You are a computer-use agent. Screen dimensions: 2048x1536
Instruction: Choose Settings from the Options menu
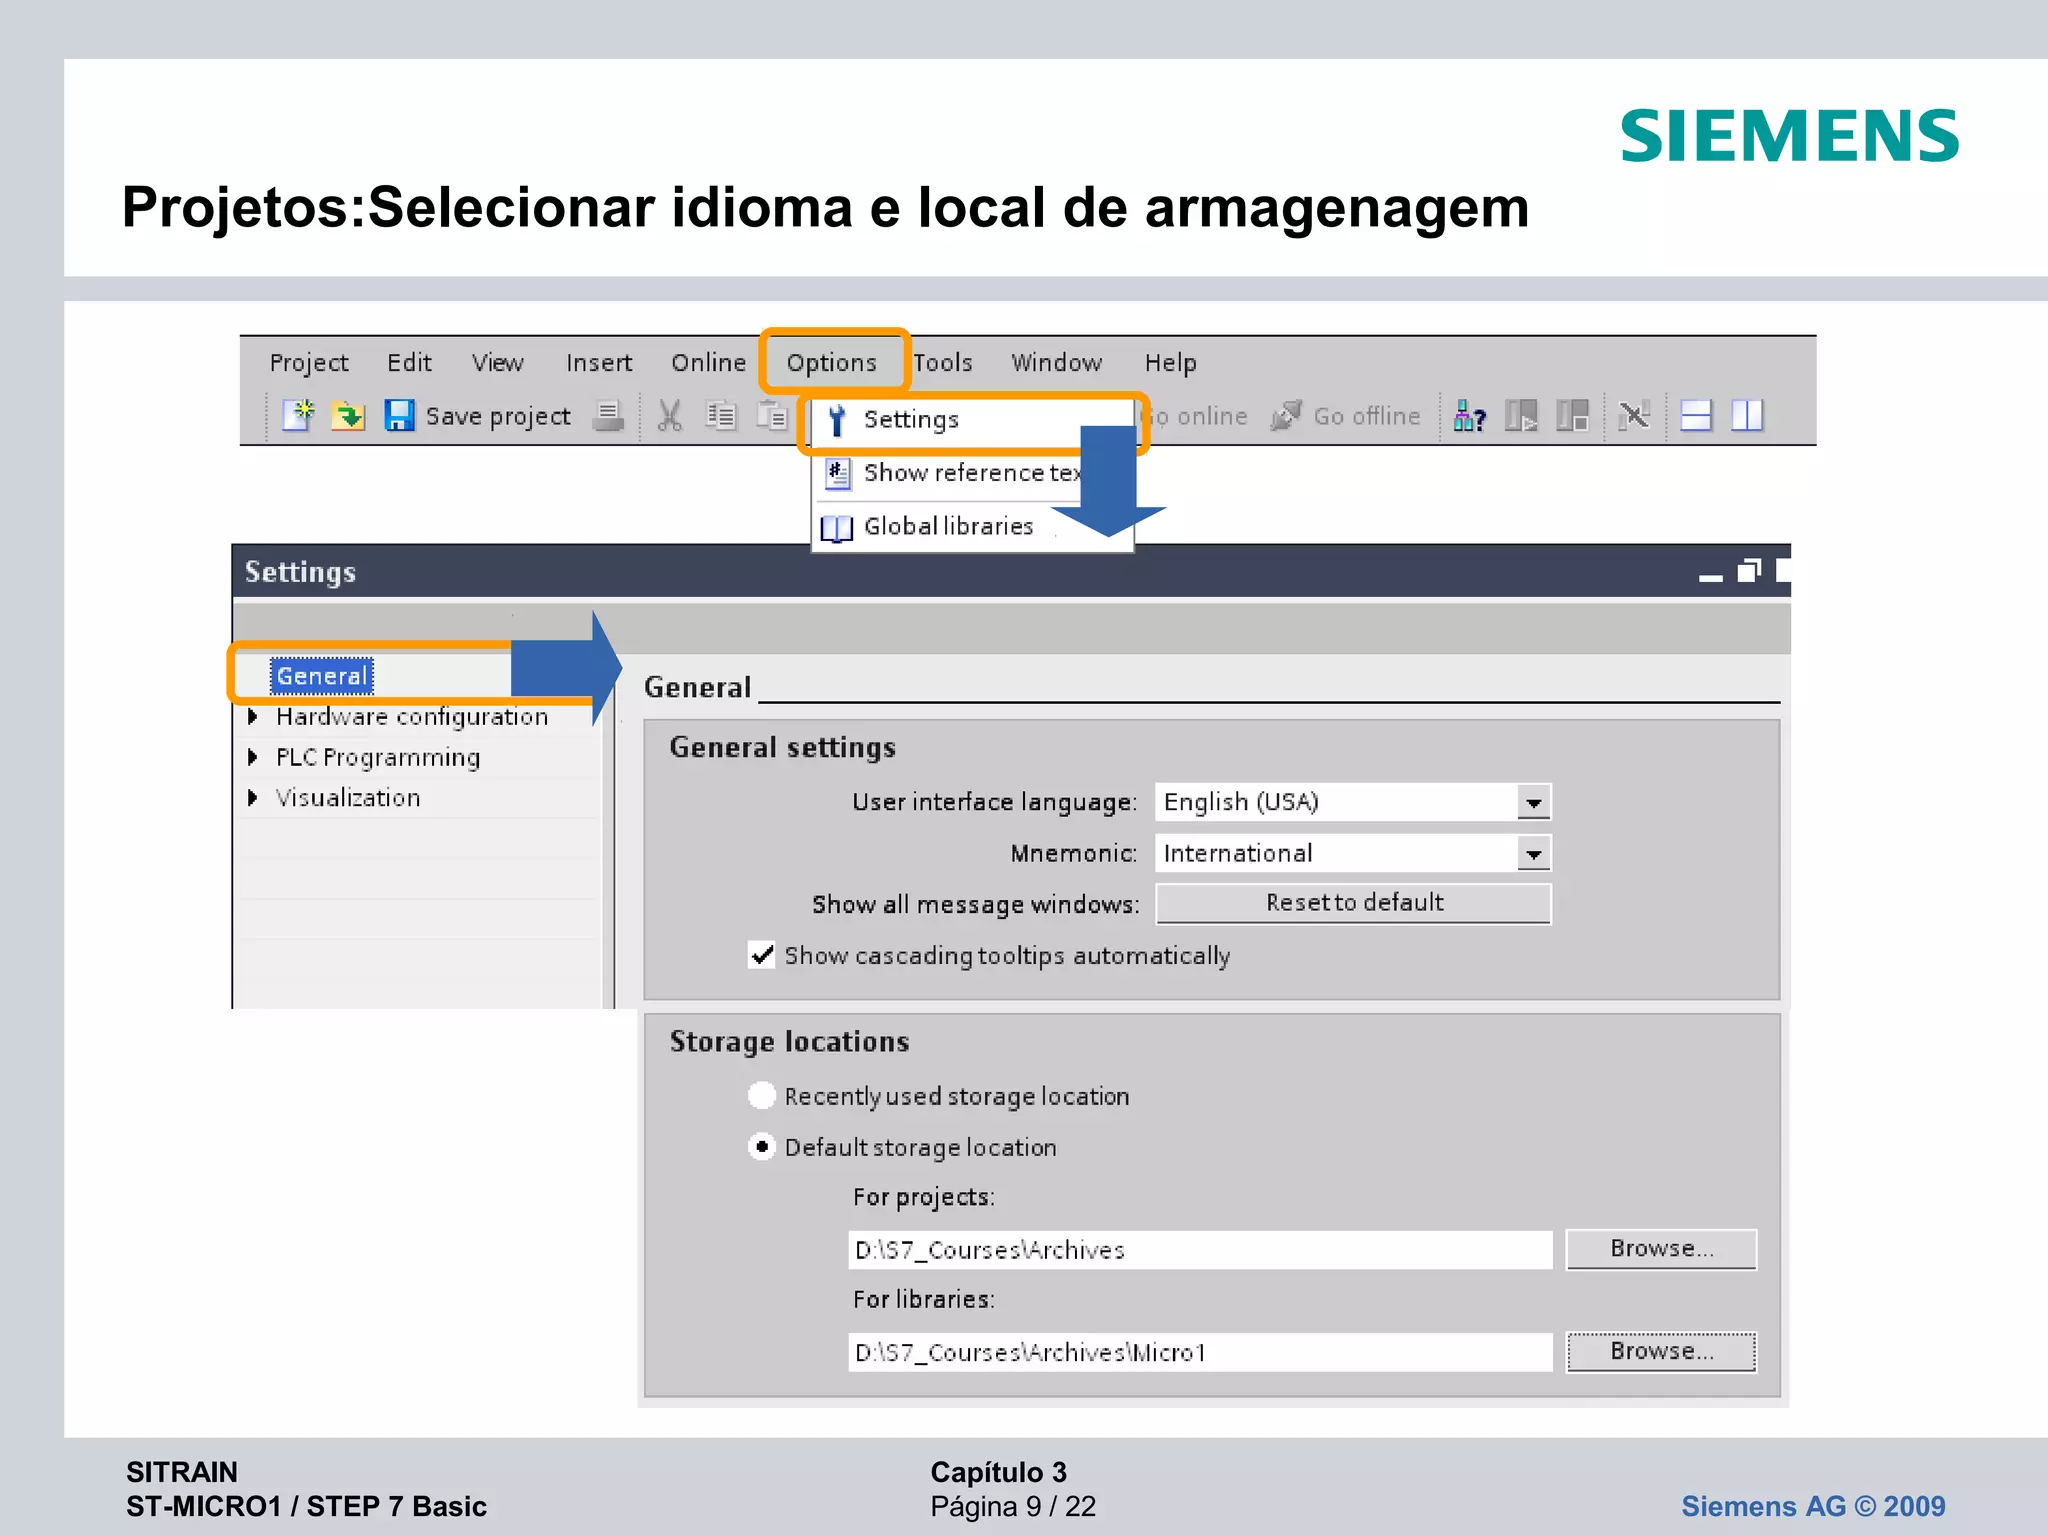(974, 420)
